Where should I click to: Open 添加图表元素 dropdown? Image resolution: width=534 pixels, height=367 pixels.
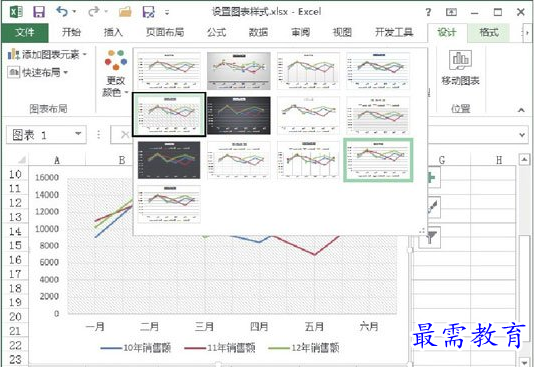pos(47,54)
